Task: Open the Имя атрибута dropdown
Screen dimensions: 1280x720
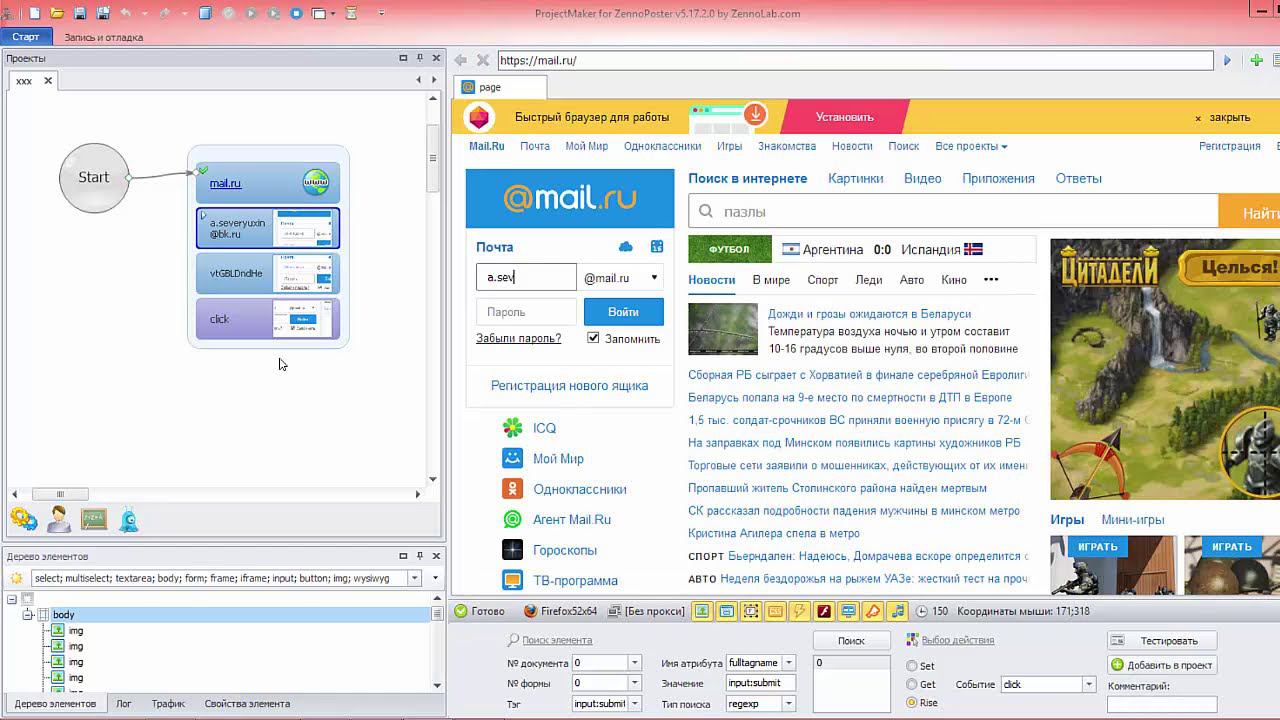Action: (789, 663)
